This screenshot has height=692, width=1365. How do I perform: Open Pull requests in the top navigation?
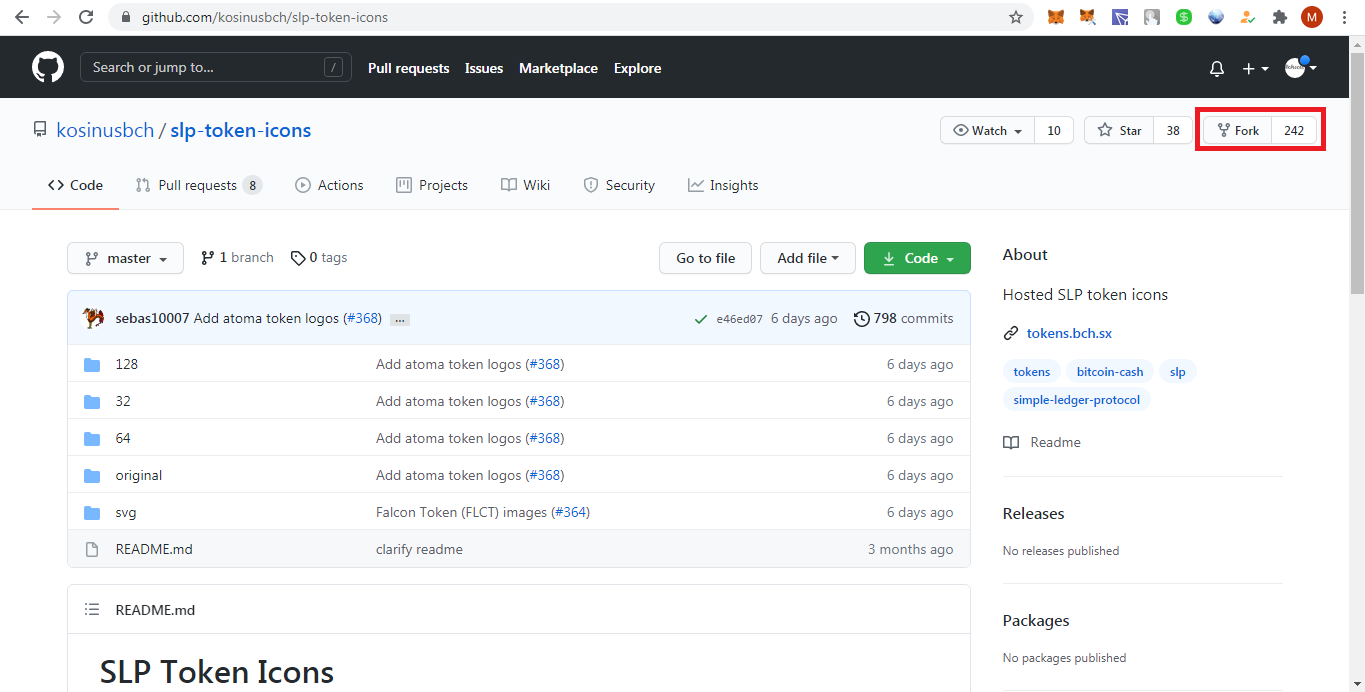coord(408,68)
